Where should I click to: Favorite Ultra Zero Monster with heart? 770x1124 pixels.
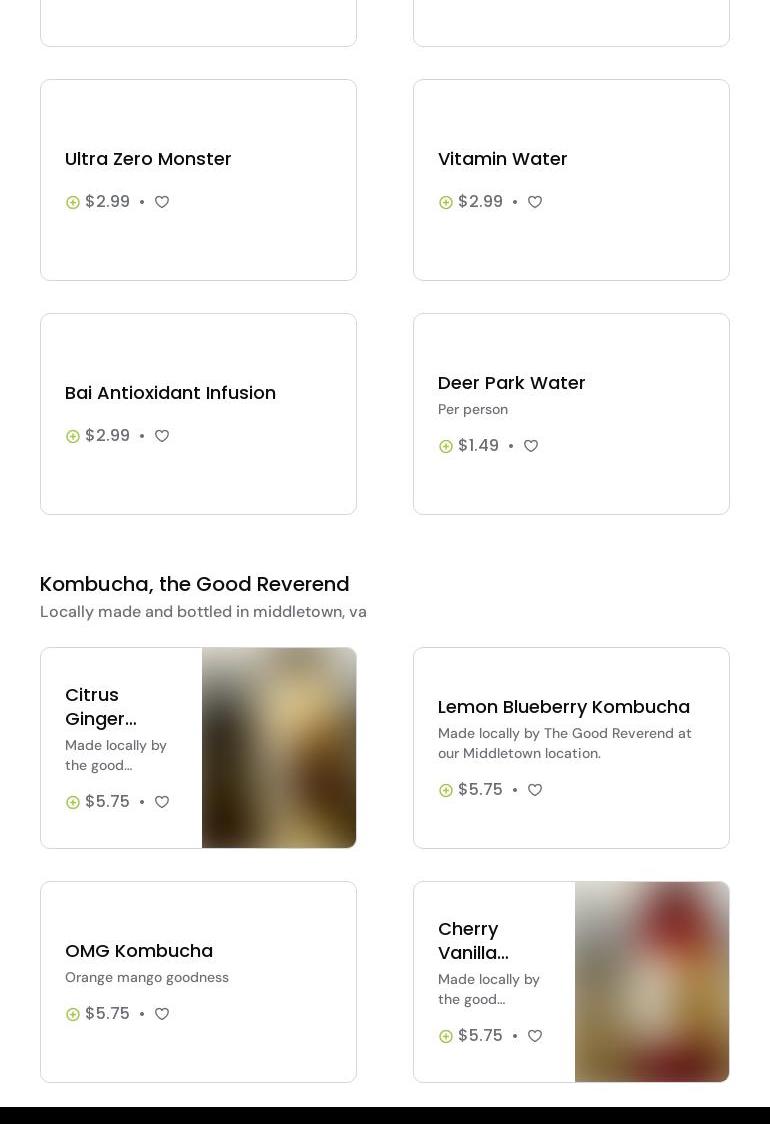point(162,202)
